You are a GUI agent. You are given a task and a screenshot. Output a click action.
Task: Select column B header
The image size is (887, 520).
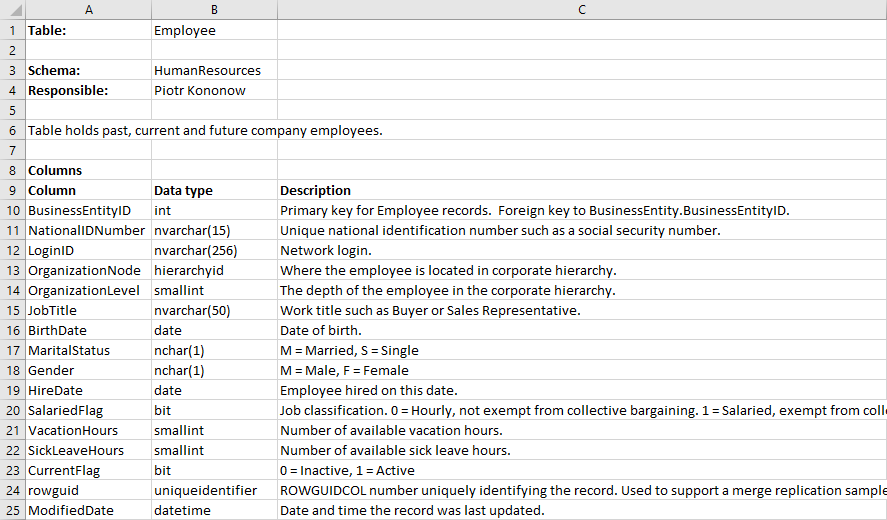click(x=214, y=10)
